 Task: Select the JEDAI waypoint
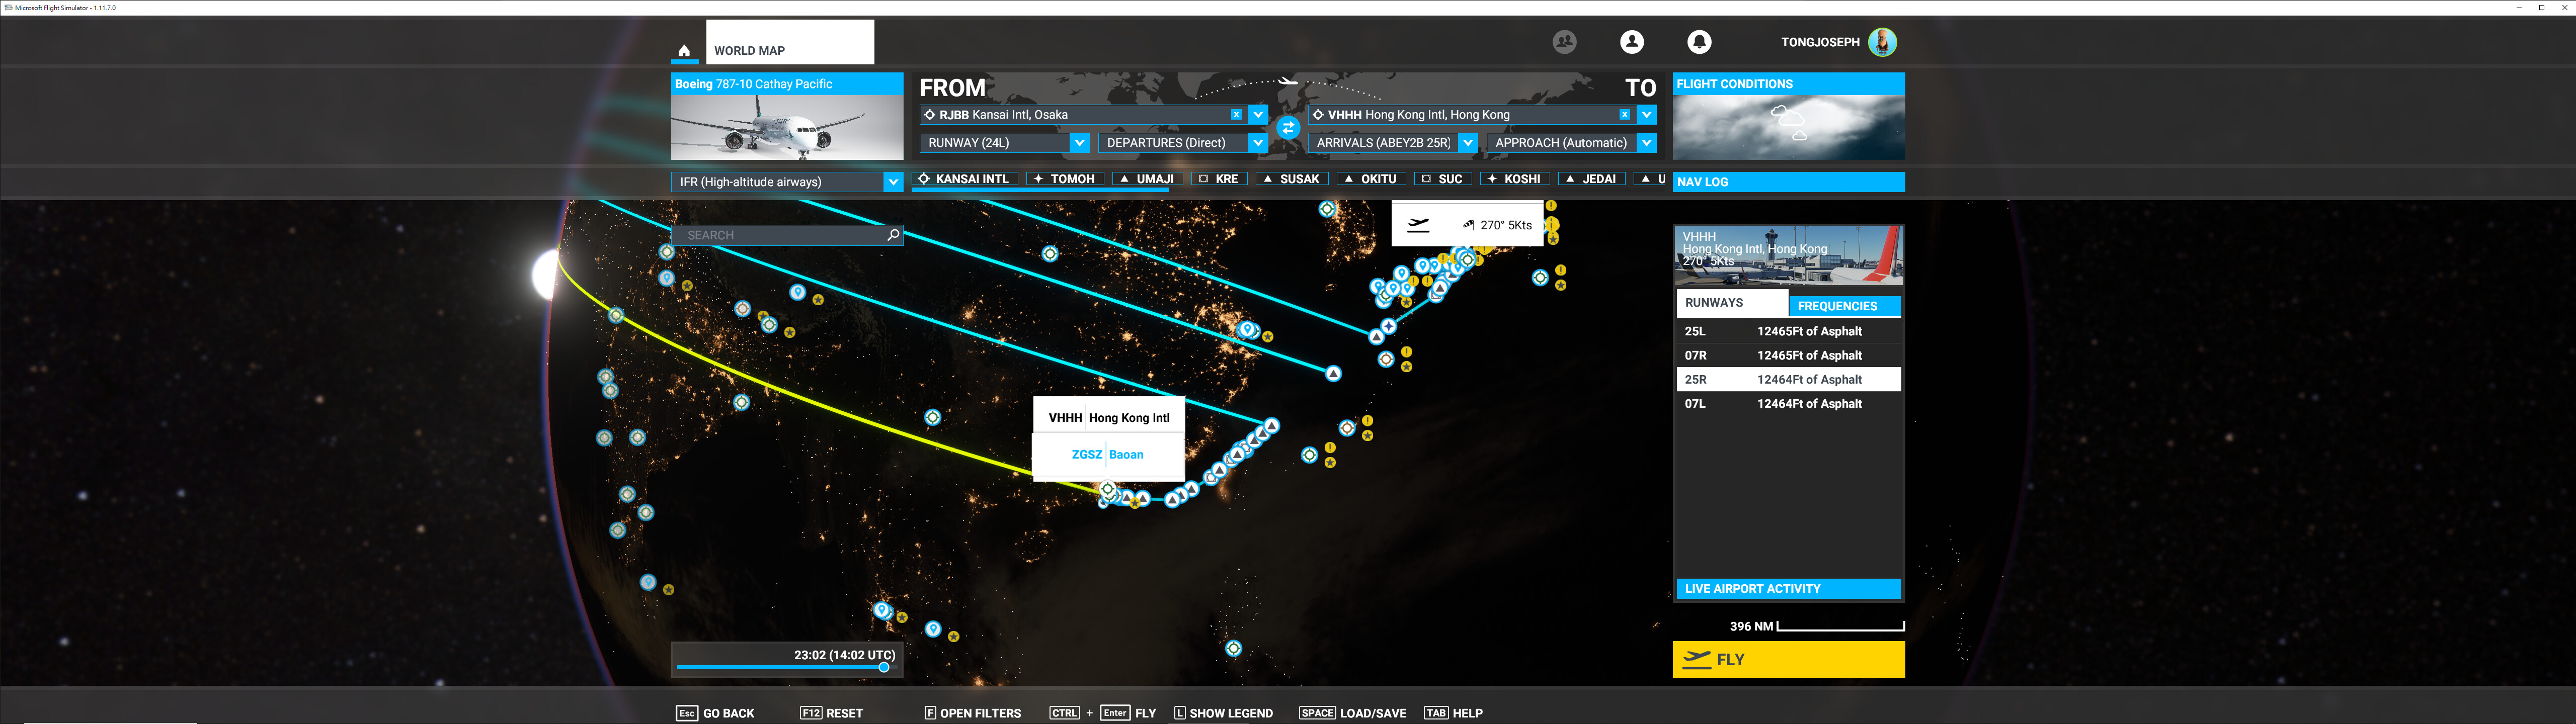coord(1591,179)
